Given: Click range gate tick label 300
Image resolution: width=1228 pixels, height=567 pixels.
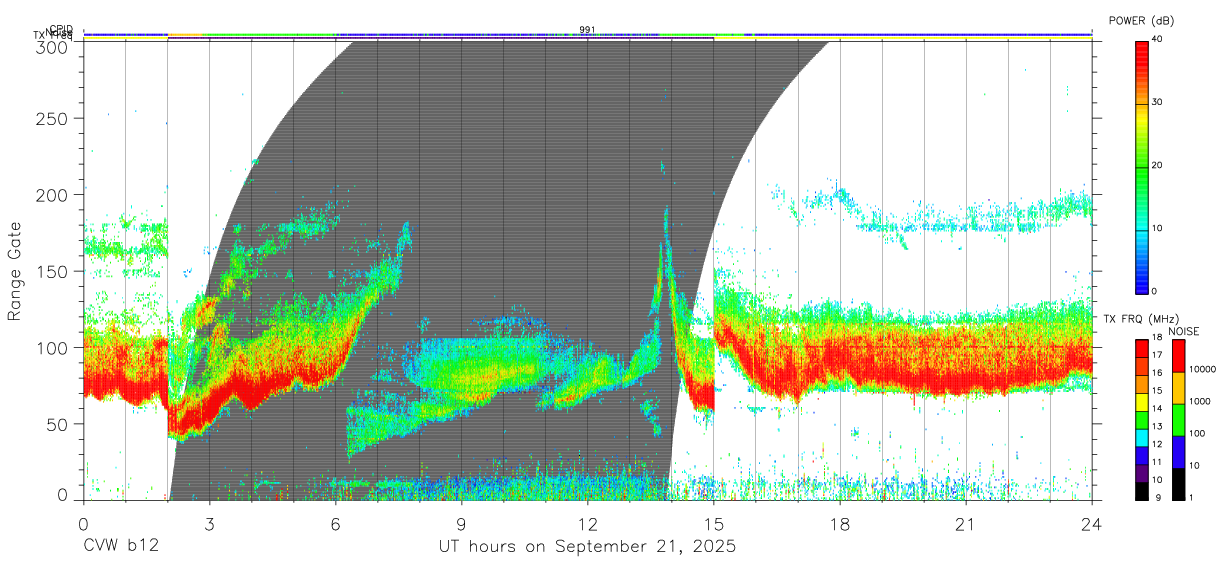Looking at the screenshot, I should coord(54,46).
